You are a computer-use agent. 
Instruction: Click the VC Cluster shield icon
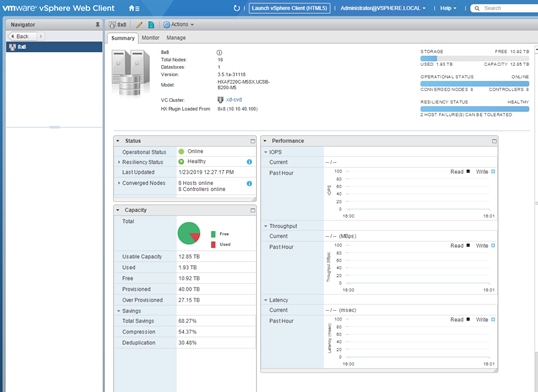point(220,100)
